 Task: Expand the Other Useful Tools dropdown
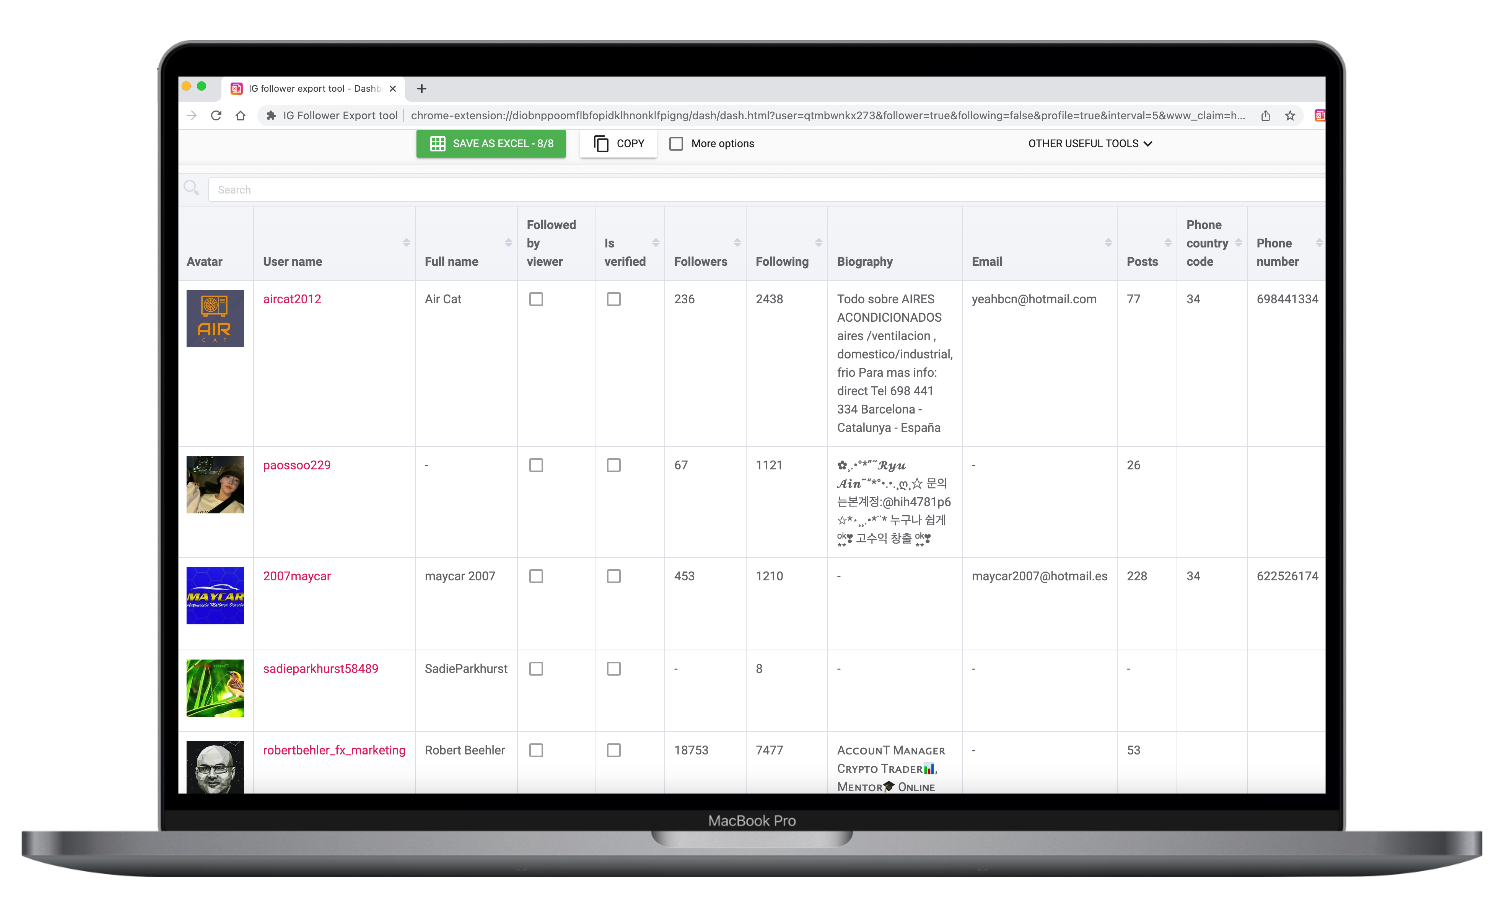(1090, 144)
